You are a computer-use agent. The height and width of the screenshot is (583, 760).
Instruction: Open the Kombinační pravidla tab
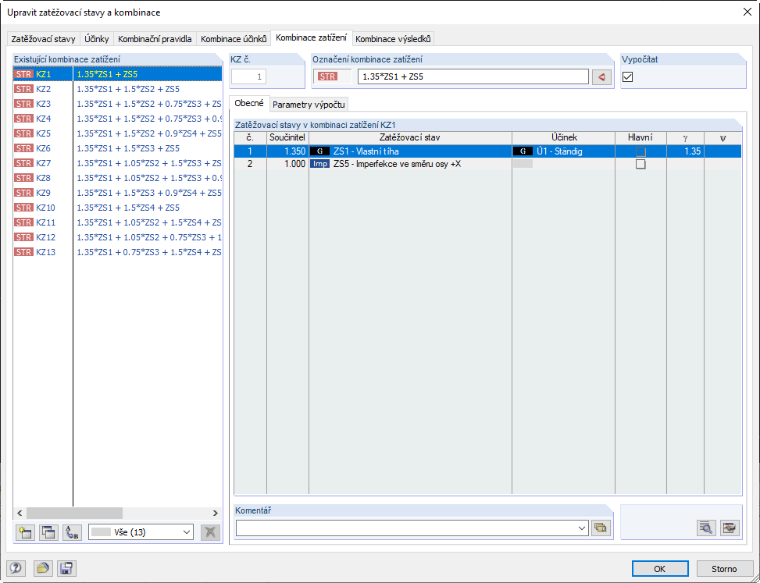[155, 39]
